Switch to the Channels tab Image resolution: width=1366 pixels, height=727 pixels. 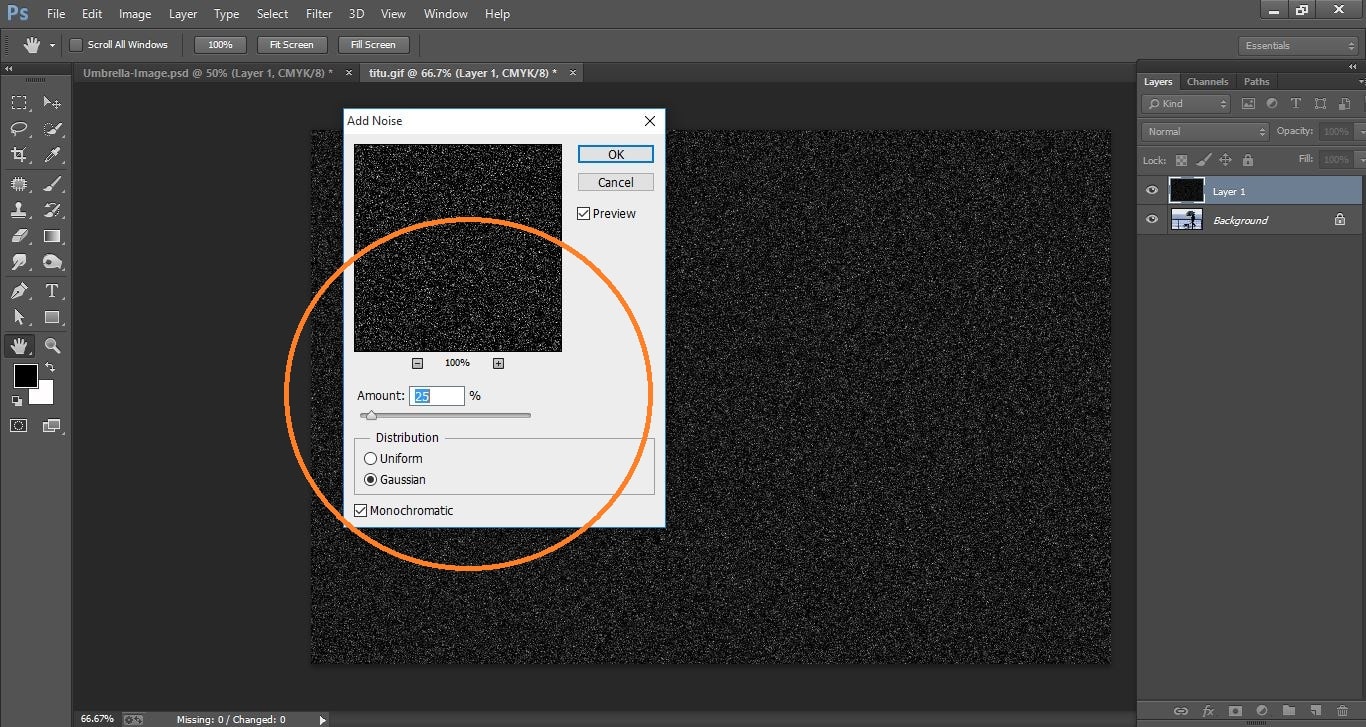1207,81
